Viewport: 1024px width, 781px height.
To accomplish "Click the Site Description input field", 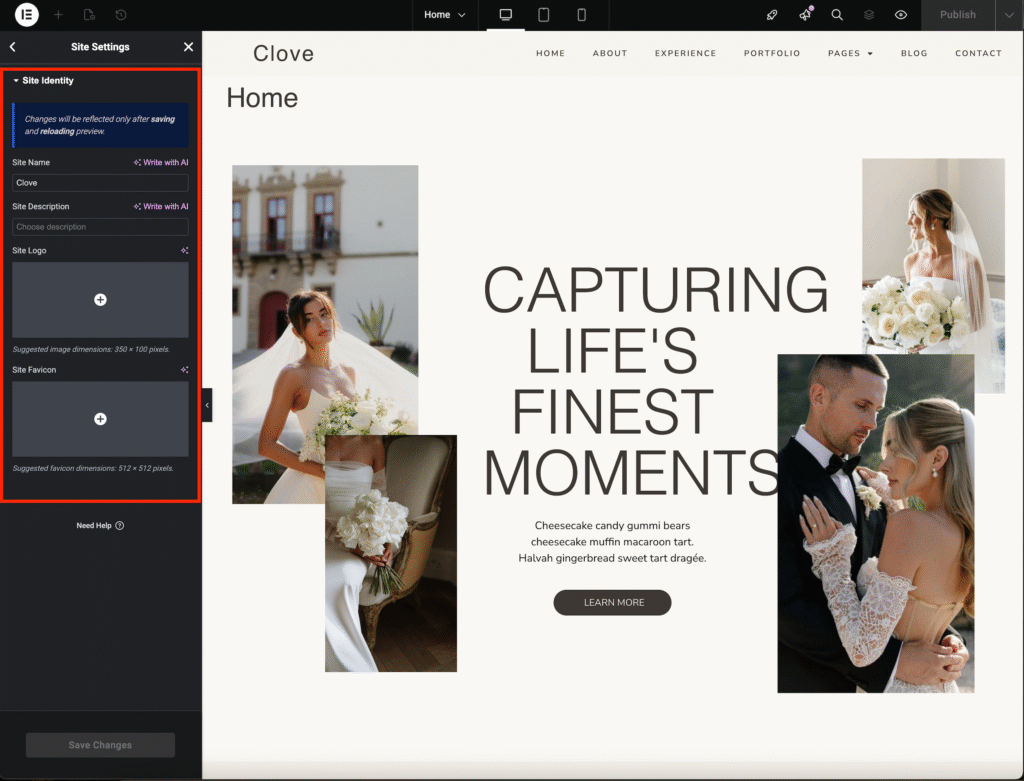I will point(100,227).
